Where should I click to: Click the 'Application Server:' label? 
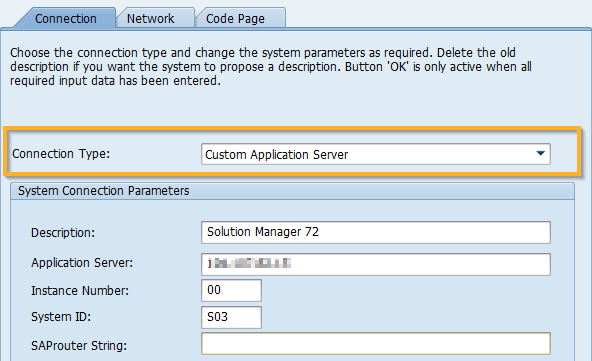pyautogui.click(x=82, y=263)
